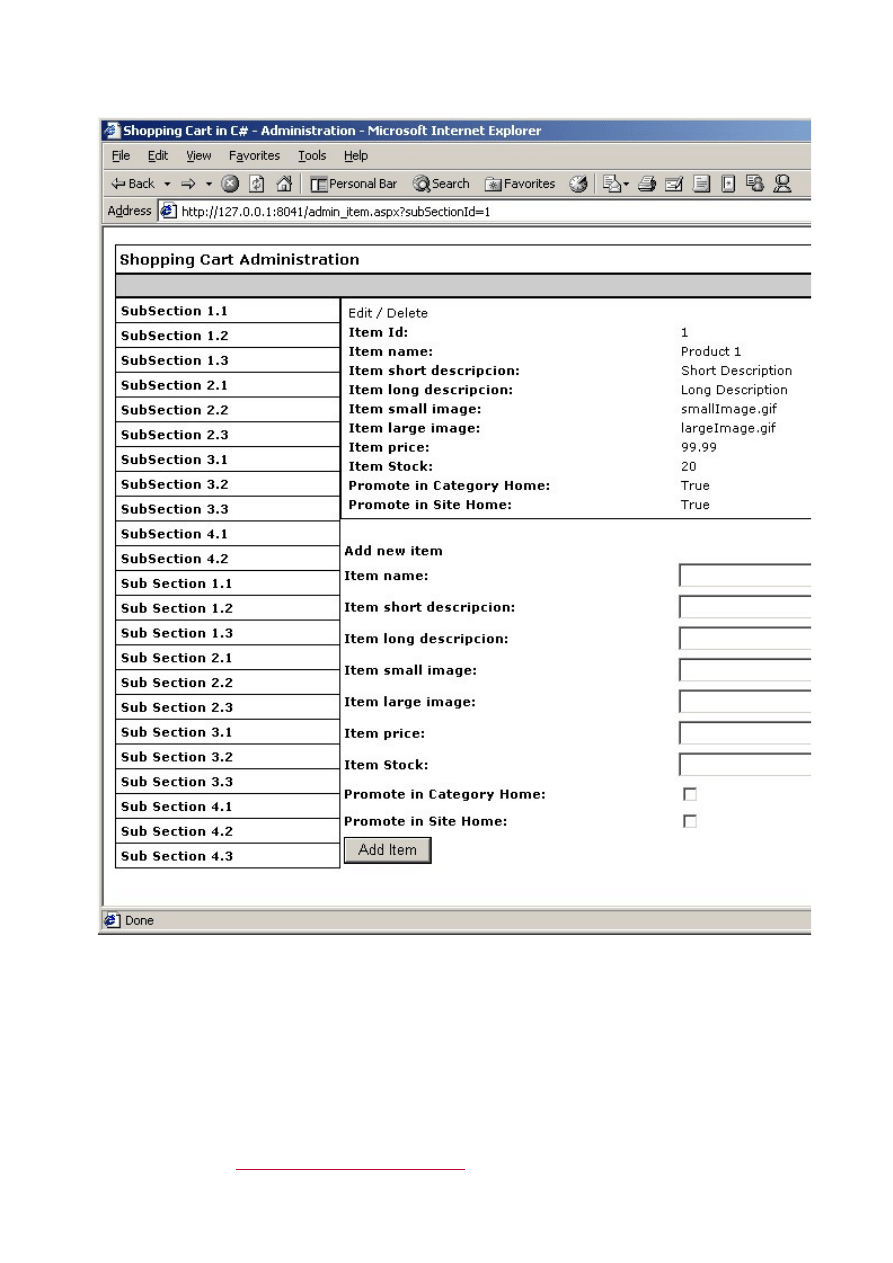This screenshot has height=1263, width=893.
Task: Click the Refresh page icon
Action: pos(257,184)
